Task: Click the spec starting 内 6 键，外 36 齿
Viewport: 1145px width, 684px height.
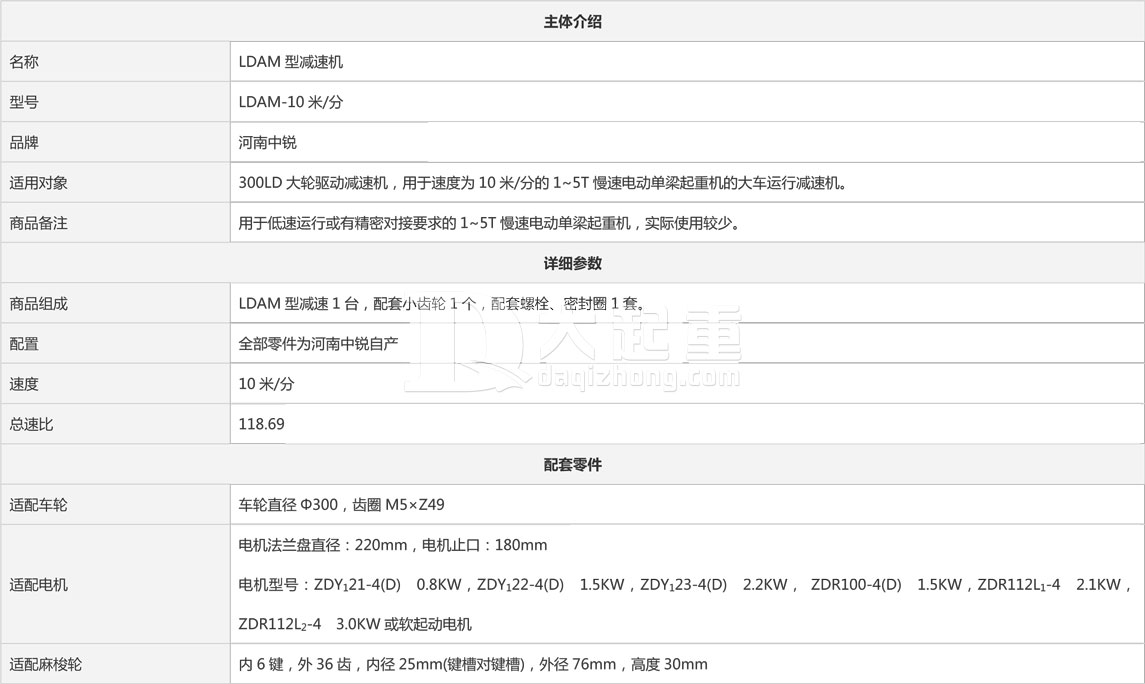Action: (x=473, y=664)
